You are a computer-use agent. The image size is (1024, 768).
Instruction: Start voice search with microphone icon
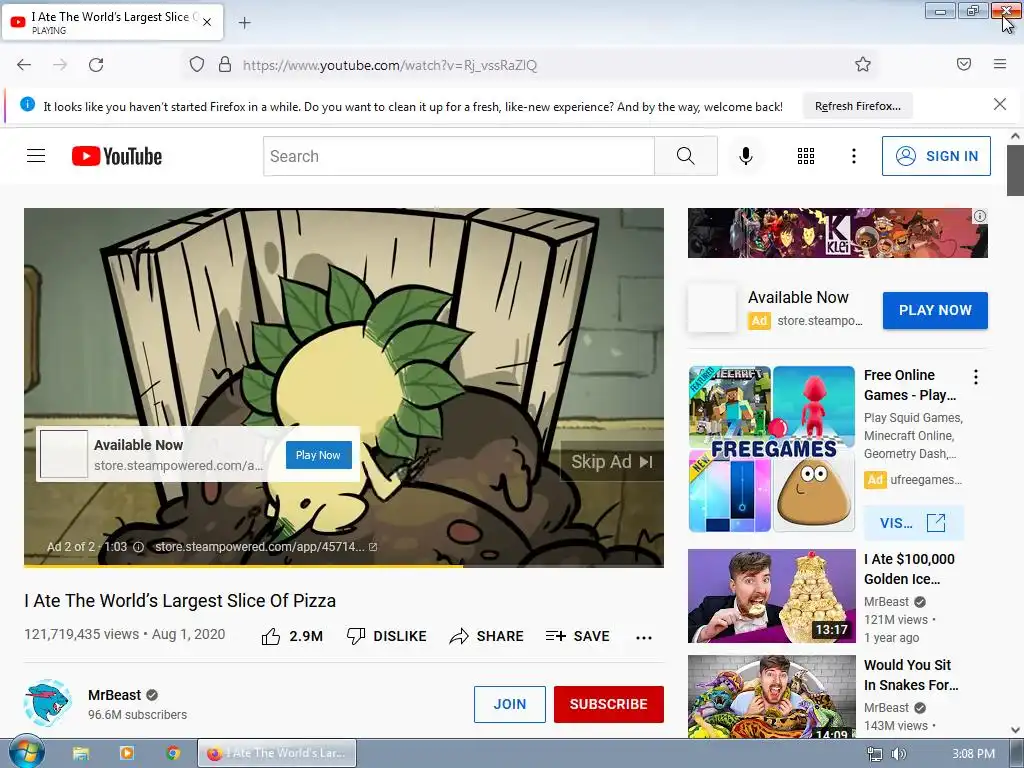[x=746, y=156]
